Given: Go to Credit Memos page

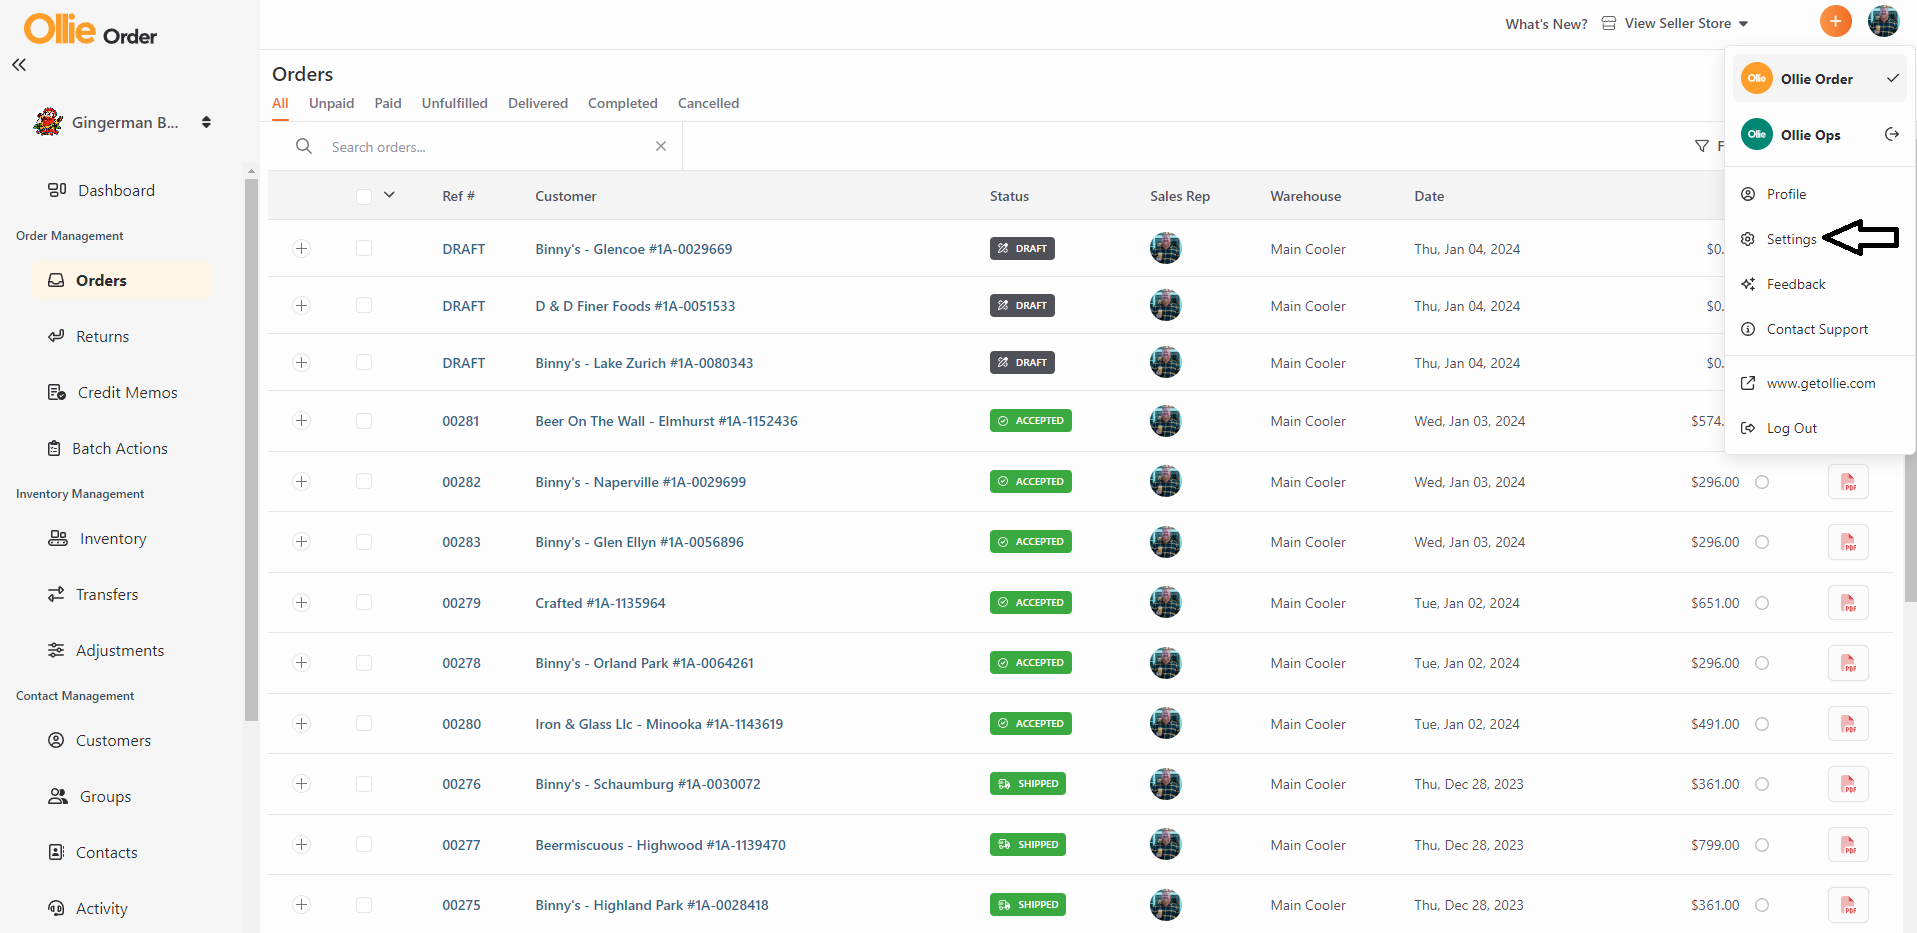Looking at the screenshot, I should [x=112, y=392].
